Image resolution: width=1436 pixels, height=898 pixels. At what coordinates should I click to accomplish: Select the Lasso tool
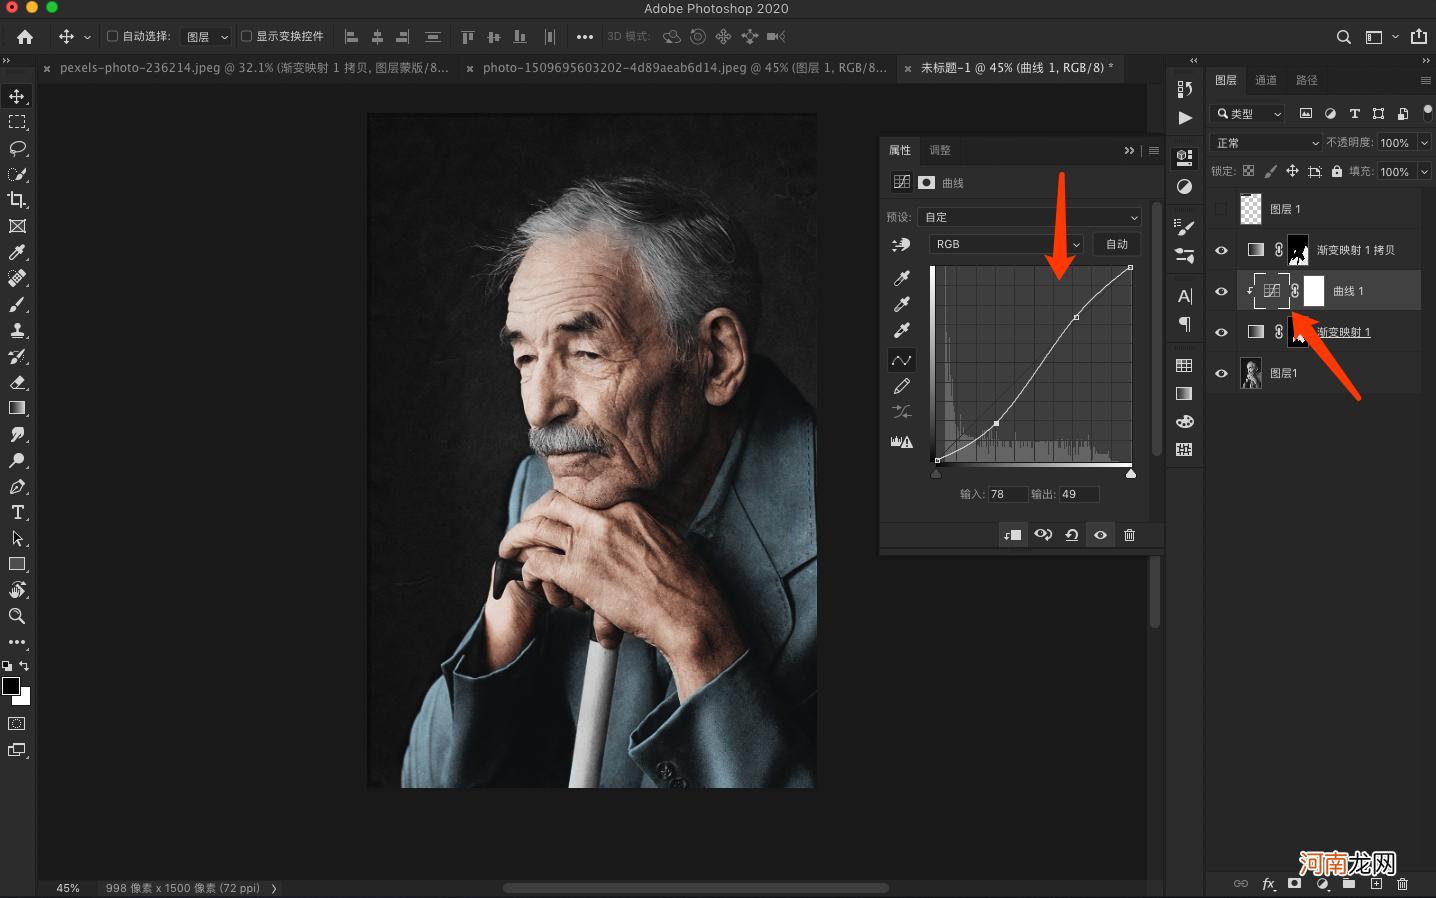tap(17, 148)
